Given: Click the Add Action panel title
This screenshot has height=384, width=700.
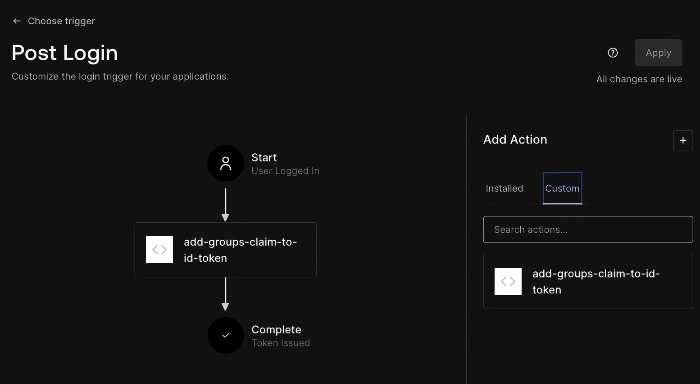Looking at the screenshot, I should tap(515, 140).
